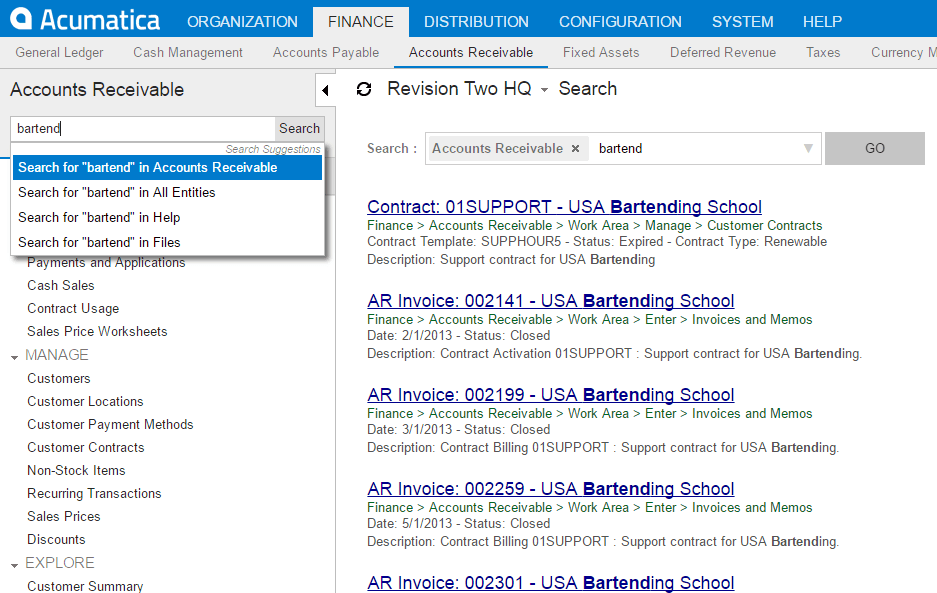Screen dimensions: 937x593
Task: Click the refresh icon beside Revision Two HQ
Action: [x=364, y=89]
